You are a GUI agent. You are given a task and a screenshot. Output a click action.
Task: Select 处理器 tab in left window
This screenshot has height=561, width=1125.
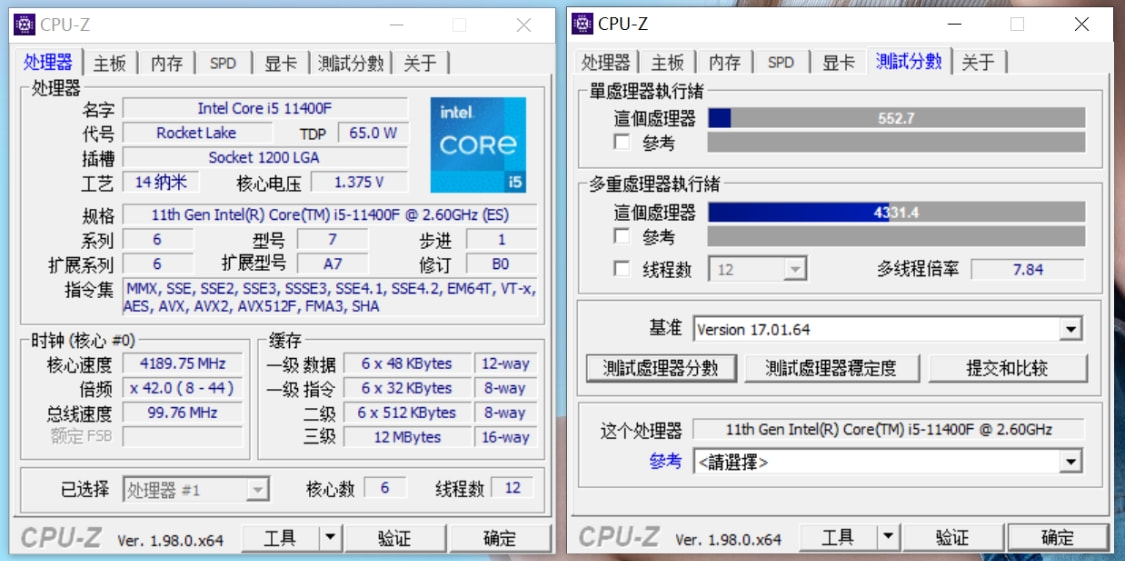click(48, 62)
